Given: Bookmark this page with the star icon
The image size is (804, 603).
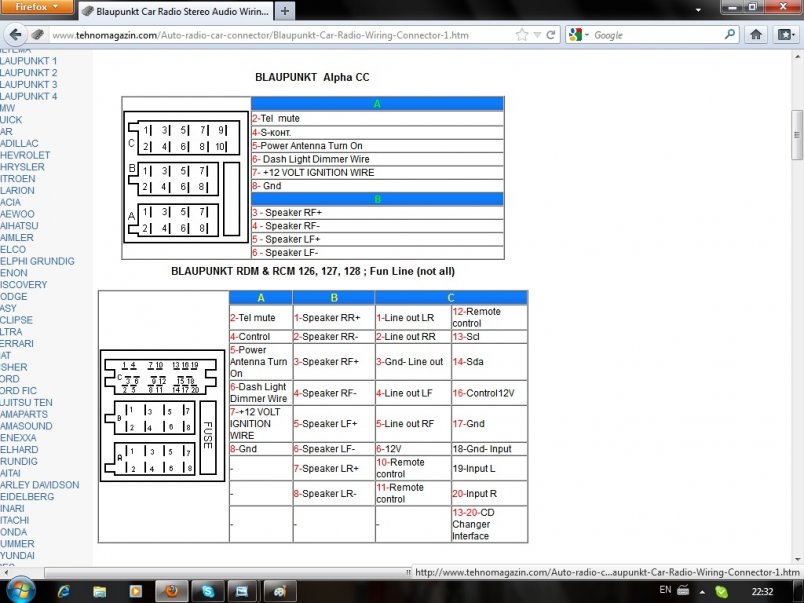Looking at the screenshot, I should click(x=522, y=35).
